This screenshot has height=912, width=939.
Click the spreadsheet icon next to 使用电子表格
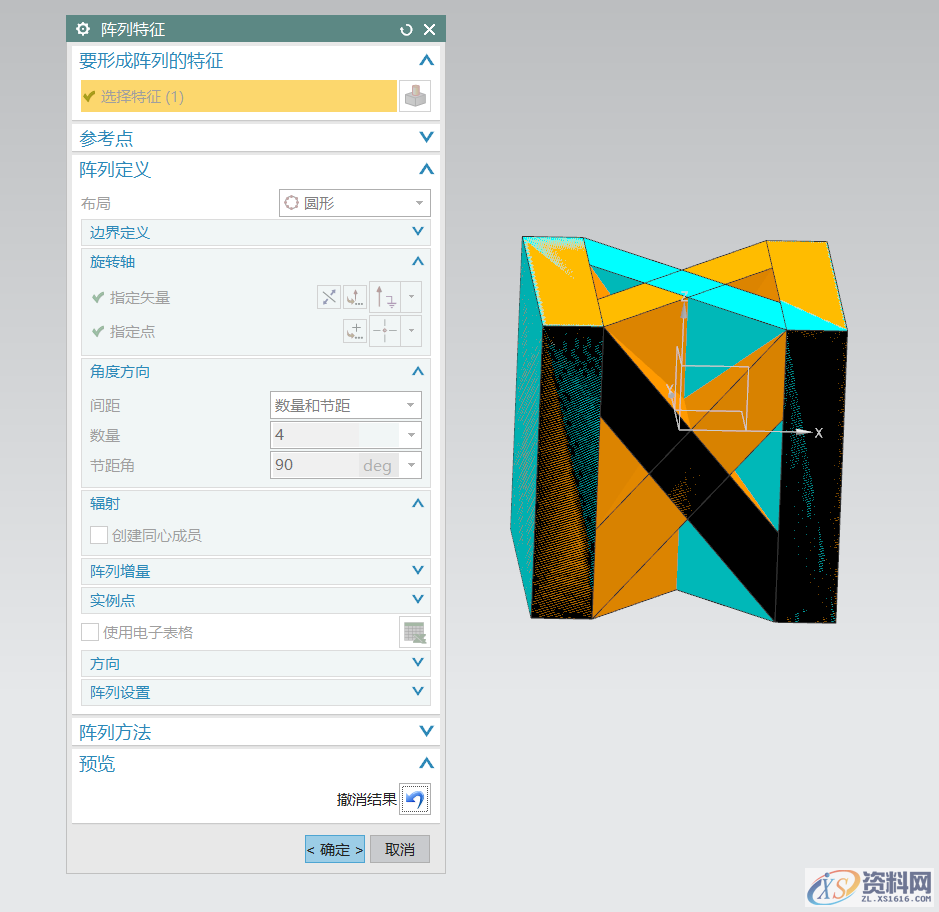[x=414, y=631]
